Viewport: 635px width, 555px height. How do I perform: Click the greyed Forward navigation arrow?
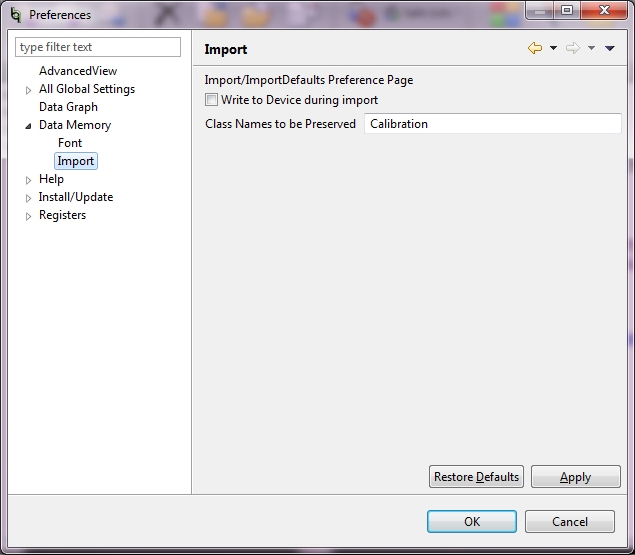(573, 48)
